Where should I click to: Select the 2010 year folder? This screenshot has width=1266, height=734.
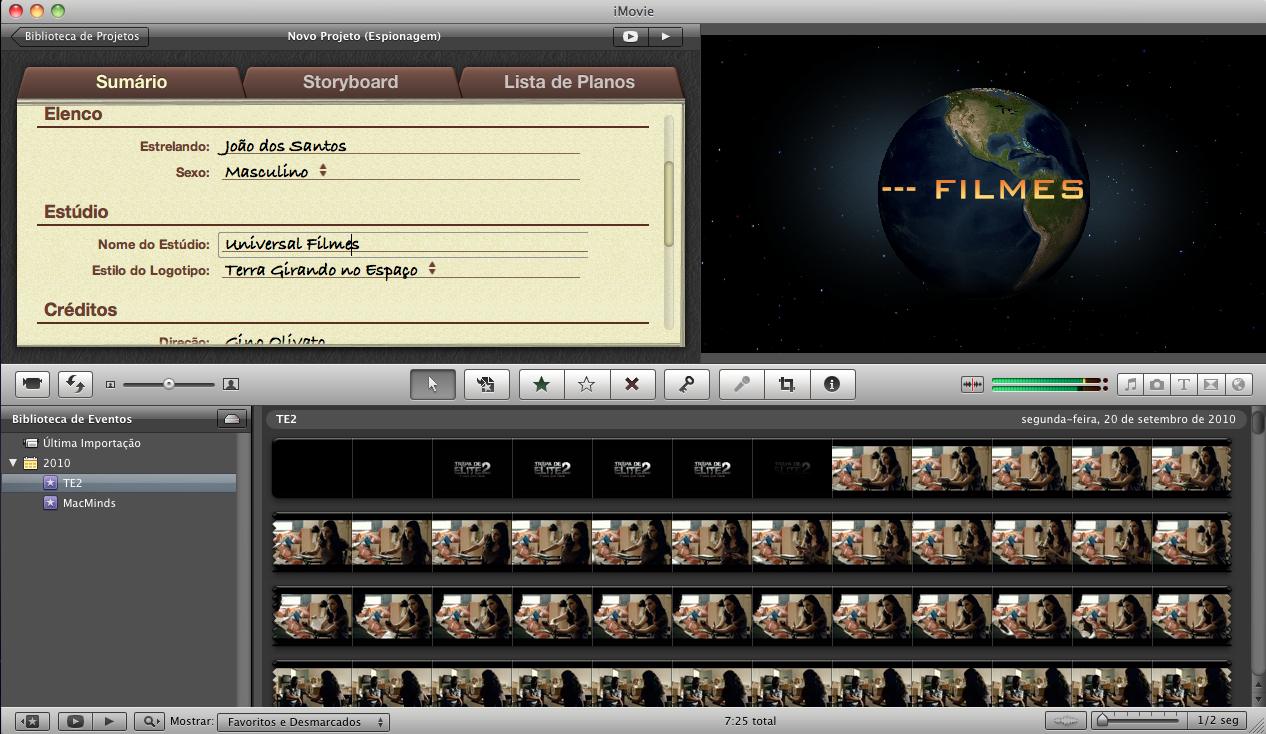pos(56,463)
